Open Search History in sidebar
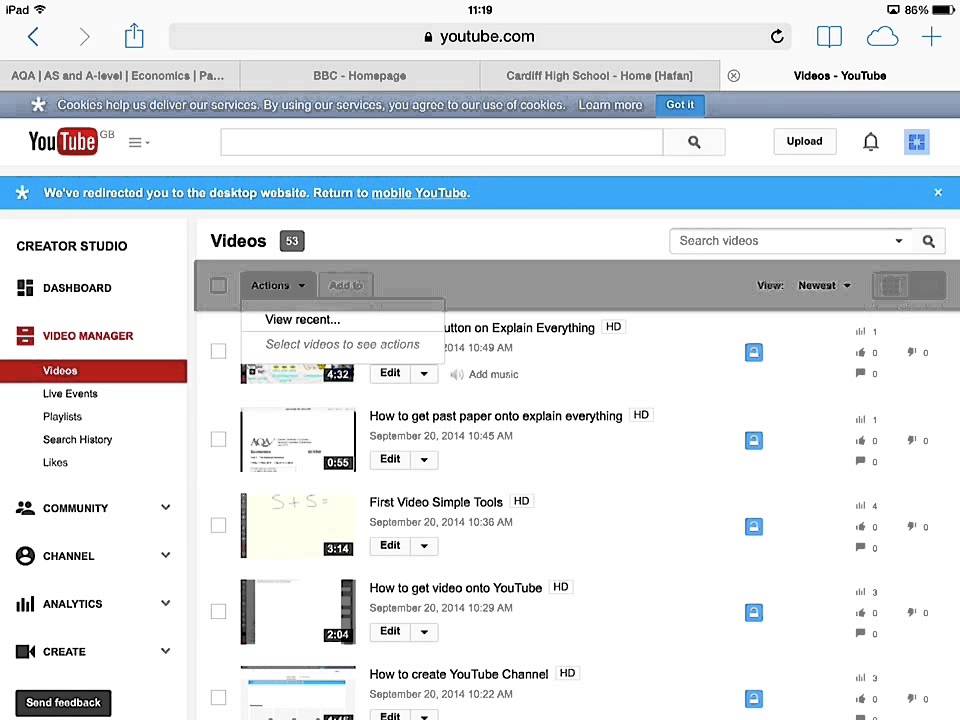 click(x=78, y=440)
